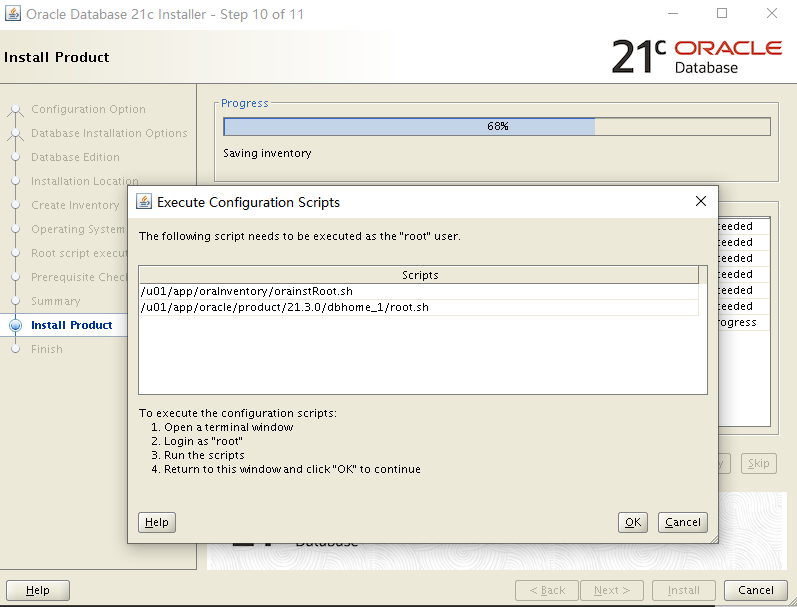Click OK in Execute Configuration Scripts dialog

632,522
